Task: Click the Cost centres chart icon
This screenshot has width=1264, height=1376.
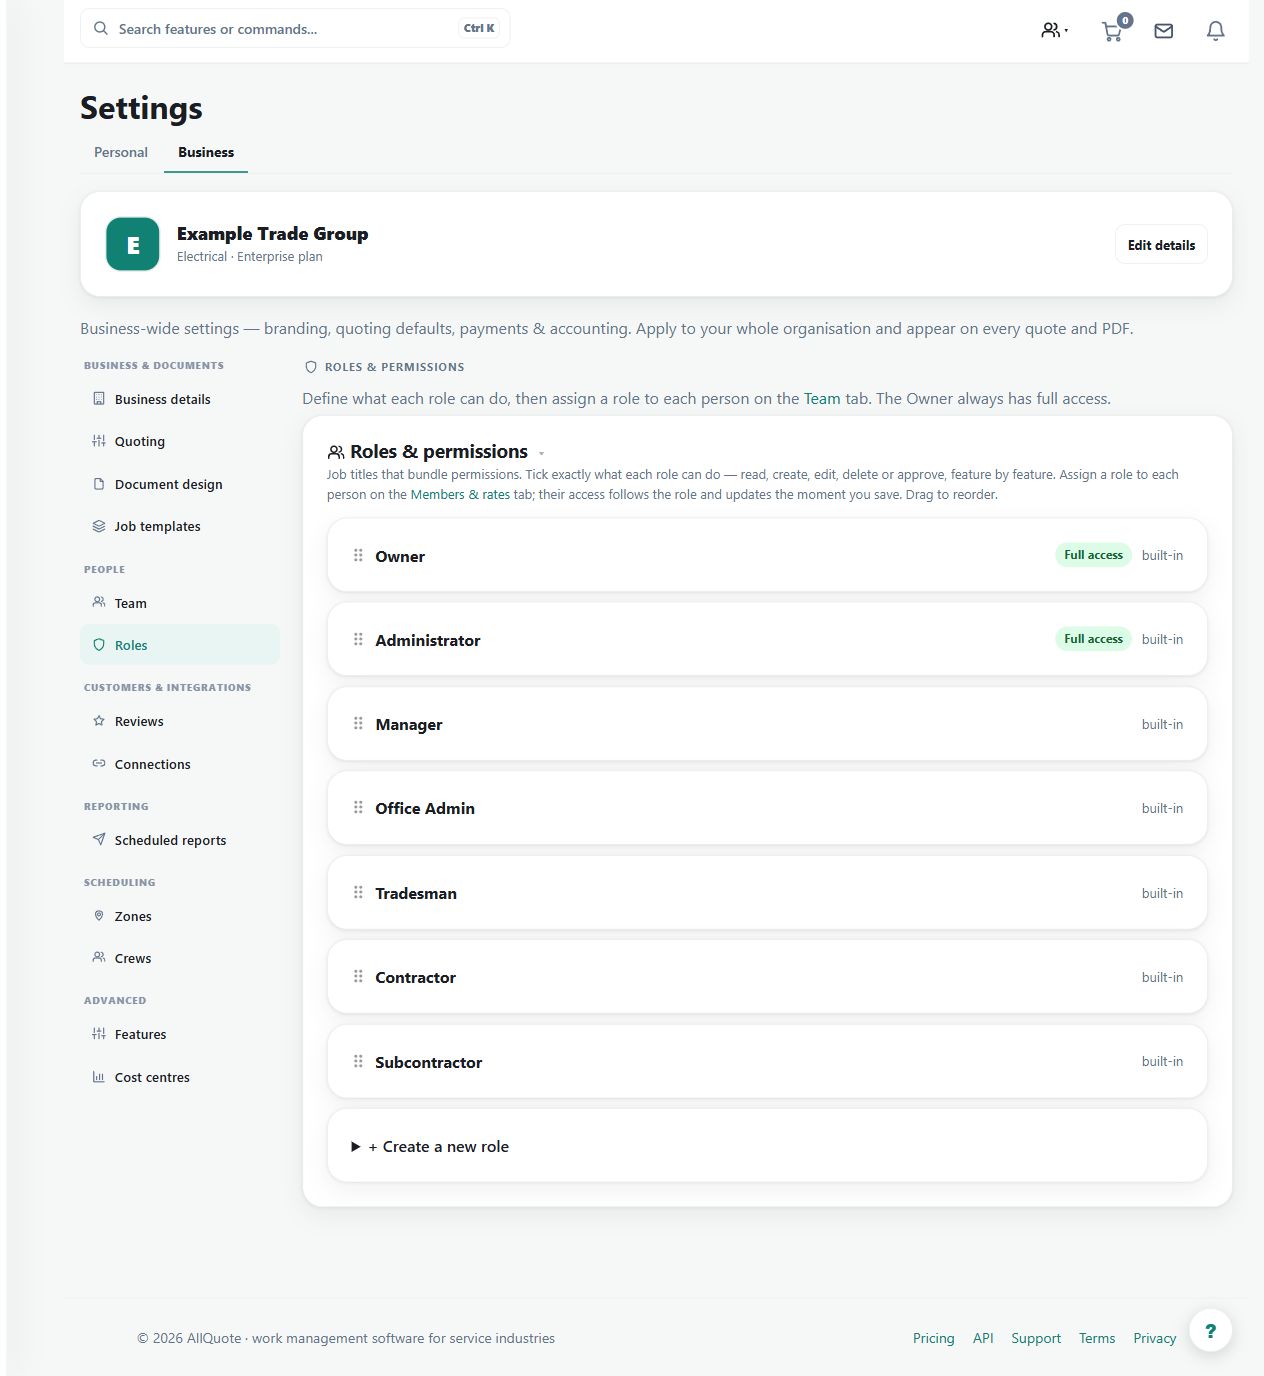Action: pyautogui.click(x=99, y=1076)
